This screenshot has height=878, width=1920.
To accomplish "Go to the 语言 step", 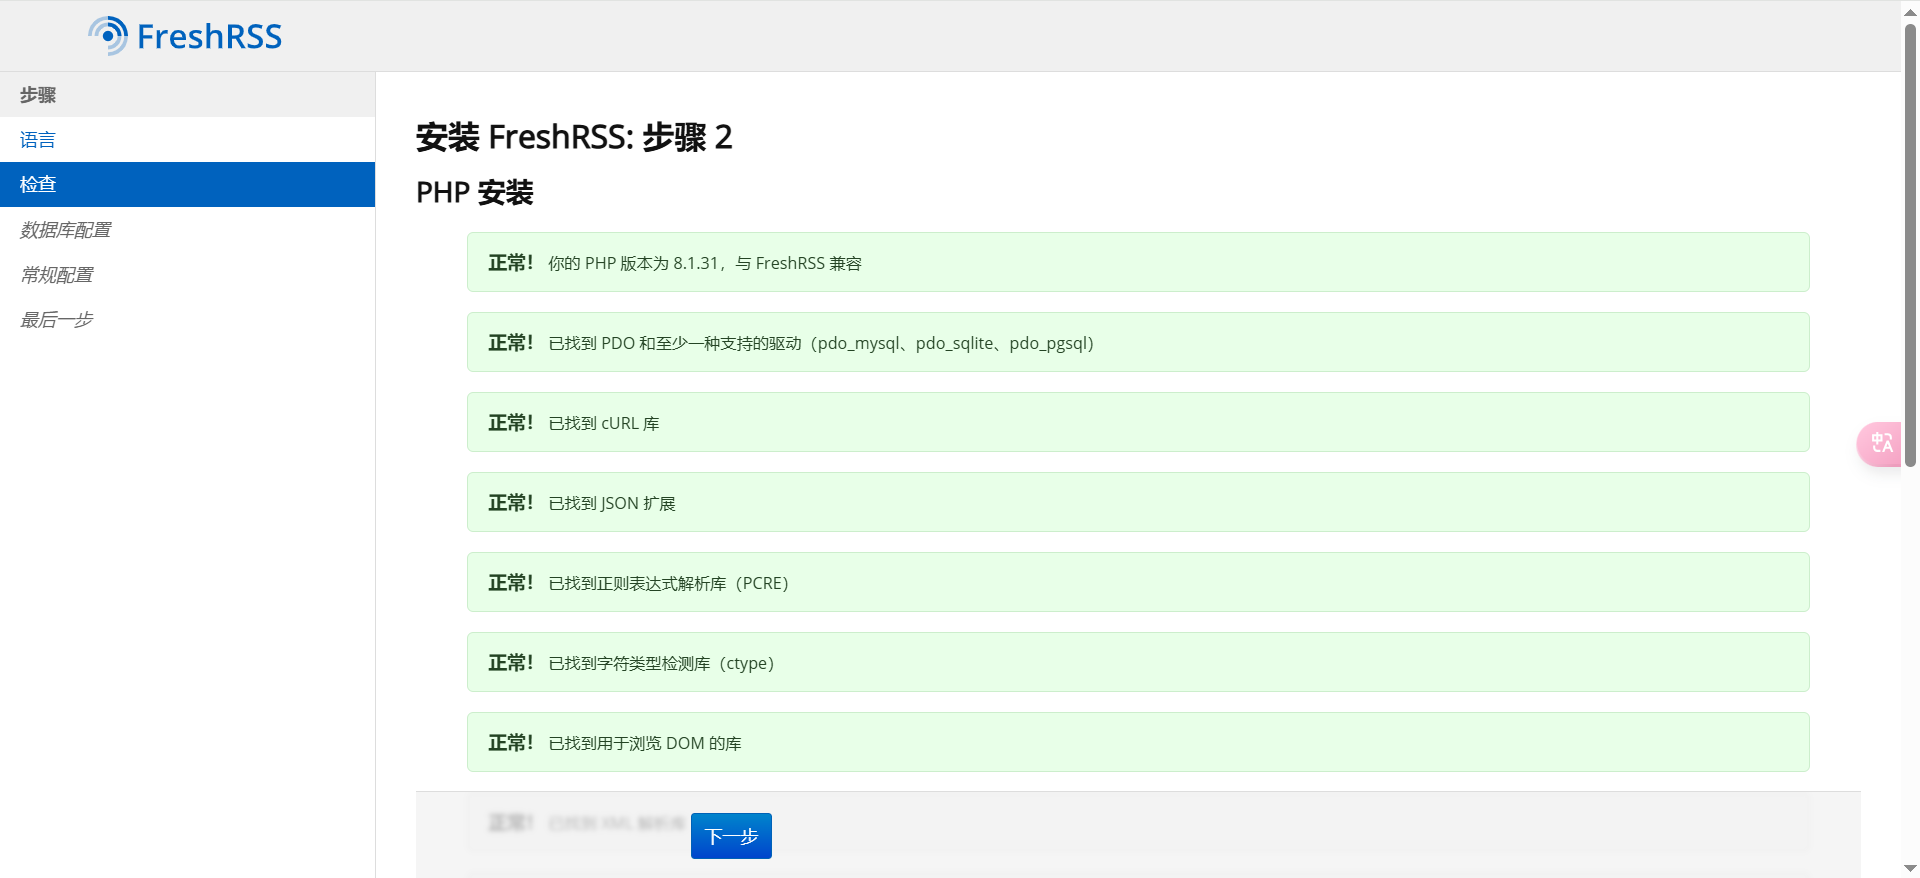I will pos(187,140).
